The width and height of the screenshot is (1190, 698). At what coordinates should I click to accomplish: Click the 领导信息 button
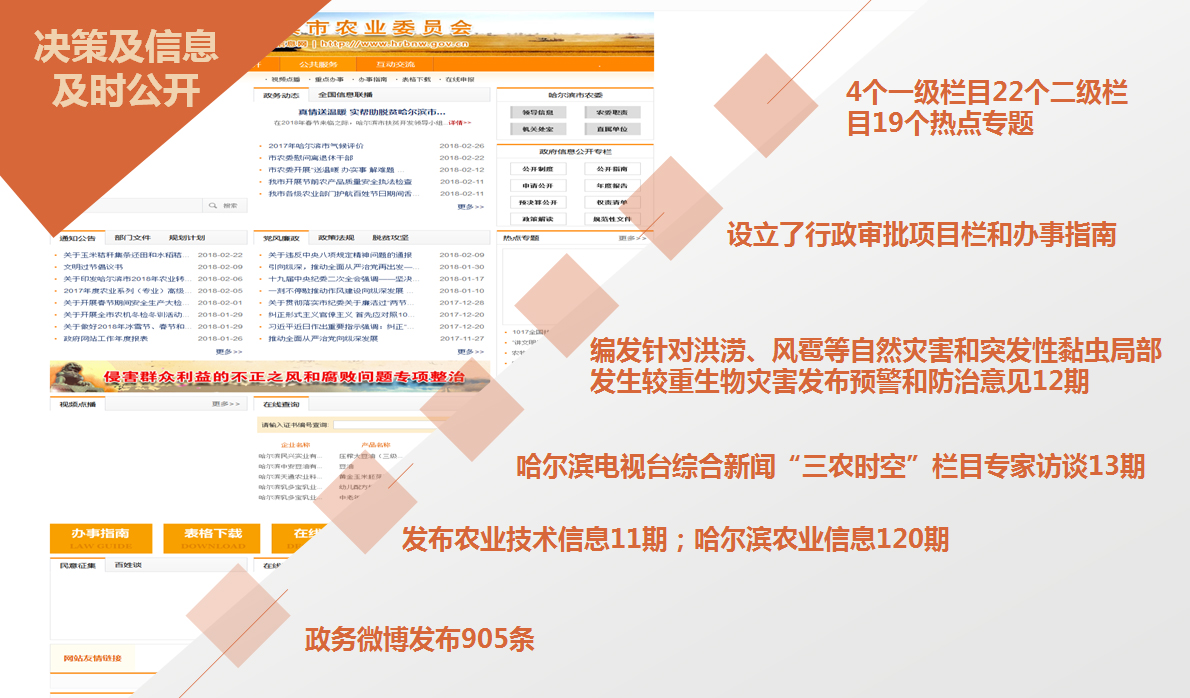coord(538,112)
